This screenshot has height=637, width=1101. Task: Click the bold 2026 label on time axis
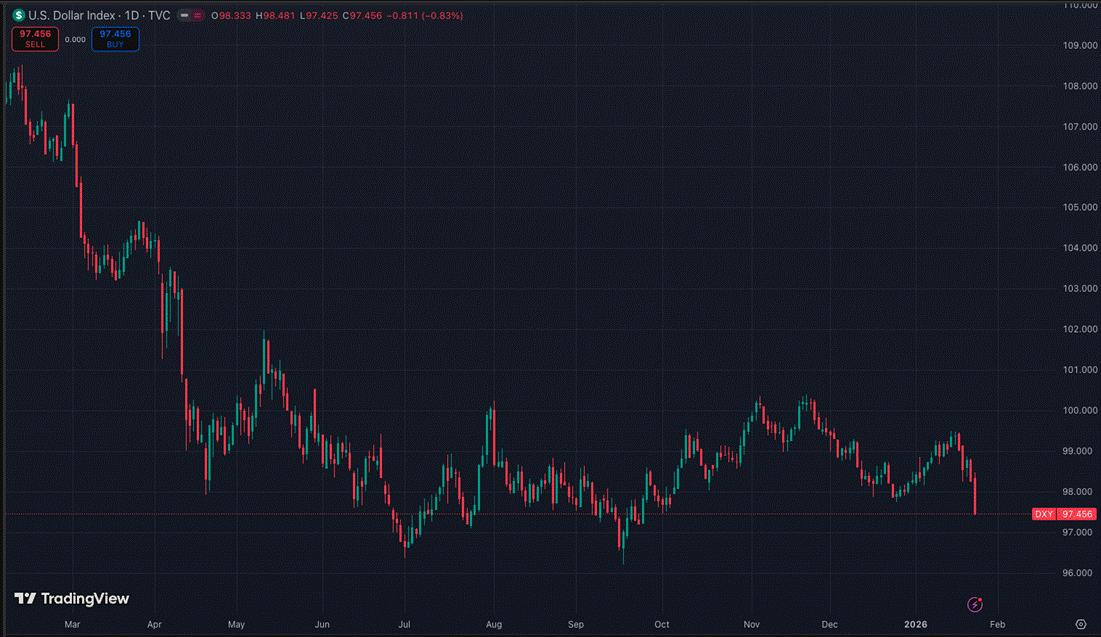(x=916, y=624)
